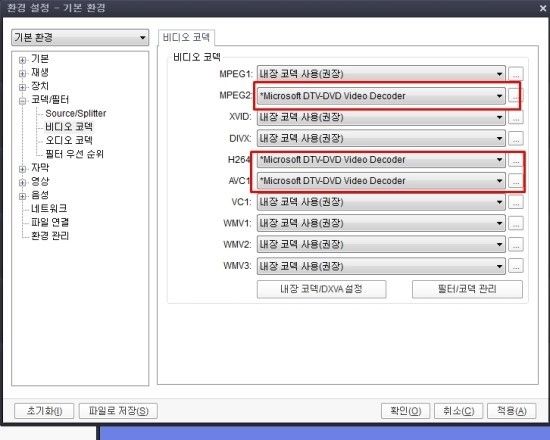This screenshot has height=440, width=550.
Task: Open 네트워크 settings in the tree
Action: tap(49, 208)
